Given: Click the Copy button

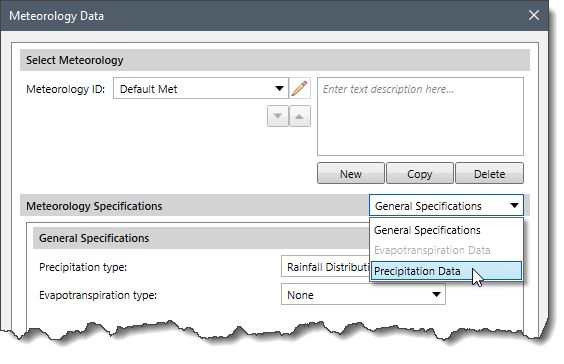Looking at the screenshot, I should pos(420,174).
